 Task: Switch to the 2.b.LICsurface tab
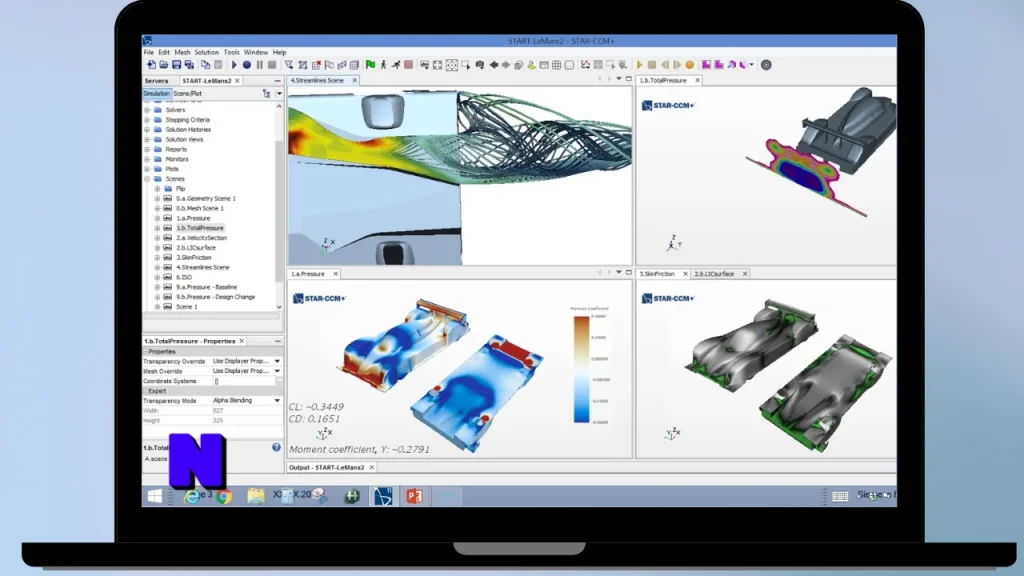pos(714,274)
